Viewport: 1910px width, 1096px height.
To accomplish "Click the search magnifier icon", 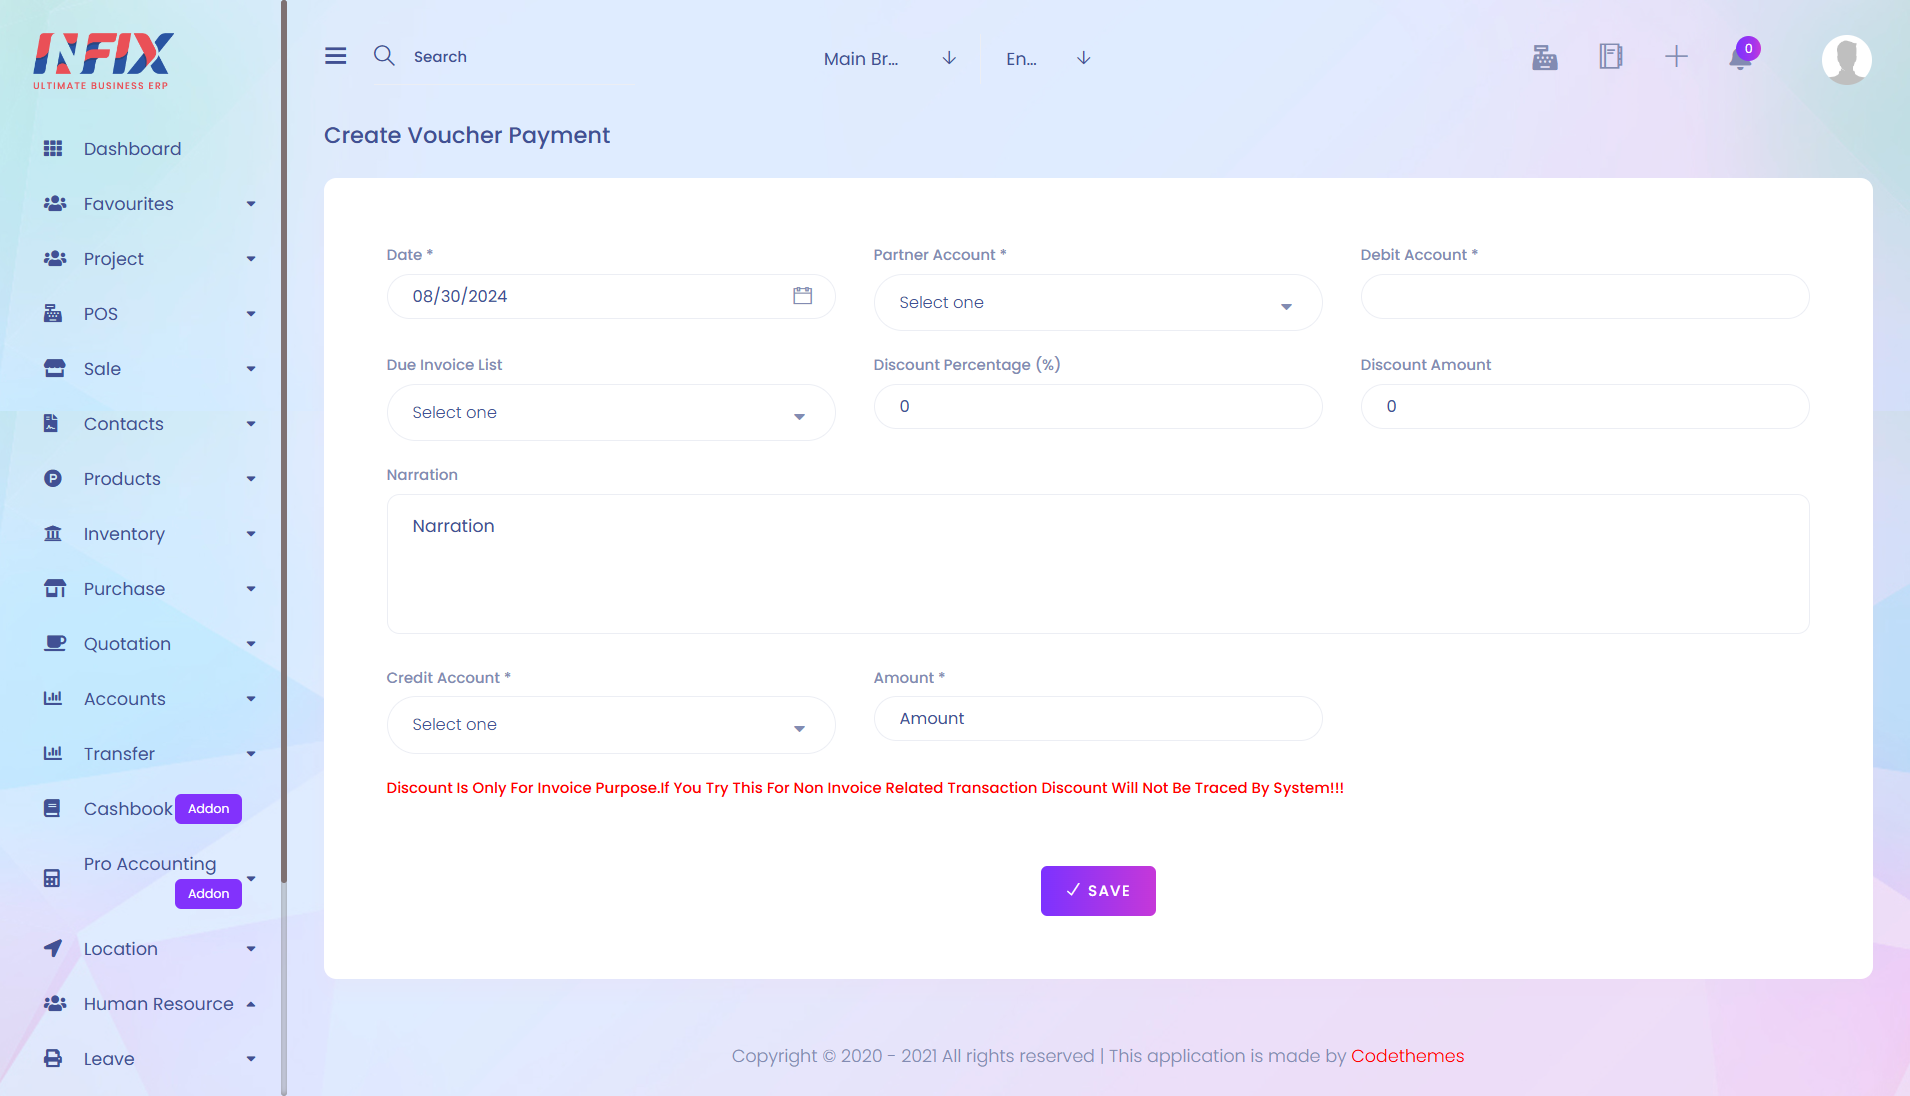I will point(384,56).
